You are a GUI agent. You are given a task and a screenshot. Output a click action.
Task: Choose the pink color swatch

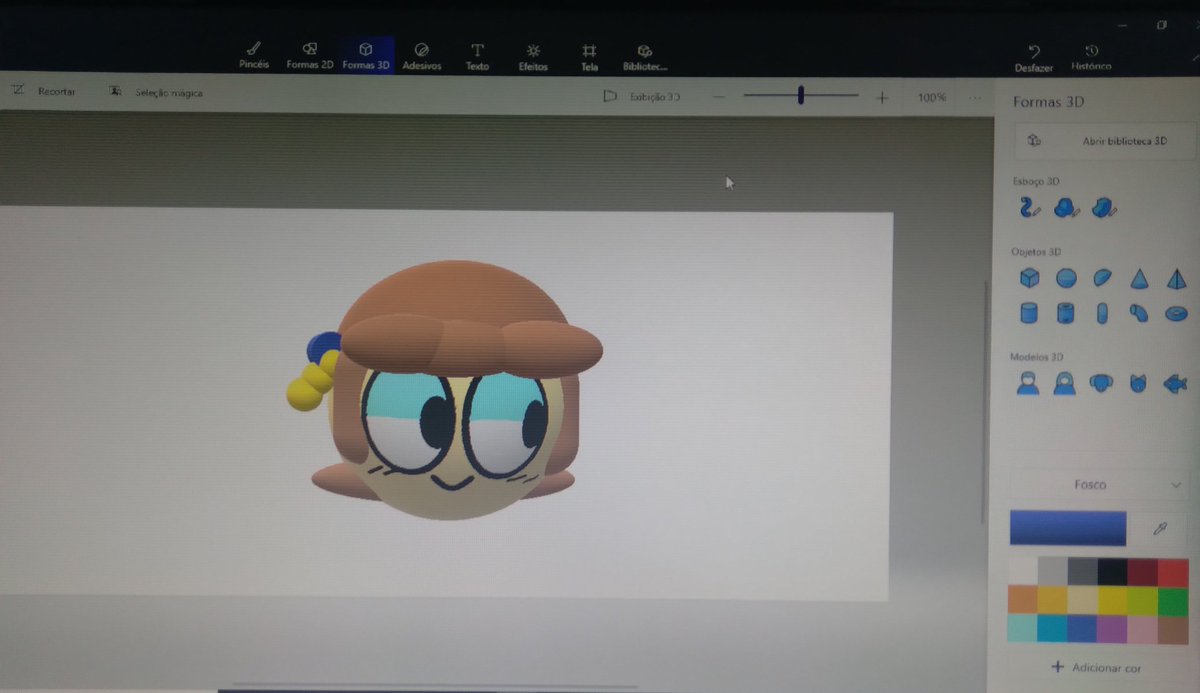[1143, 627]
